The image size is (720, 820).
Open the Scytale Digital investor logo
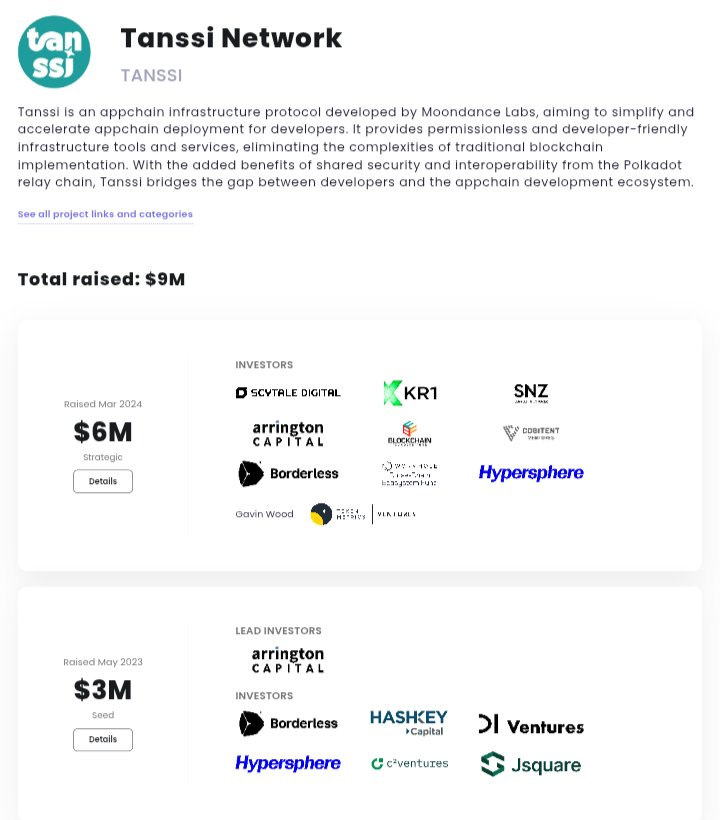(x=288, y=393)
